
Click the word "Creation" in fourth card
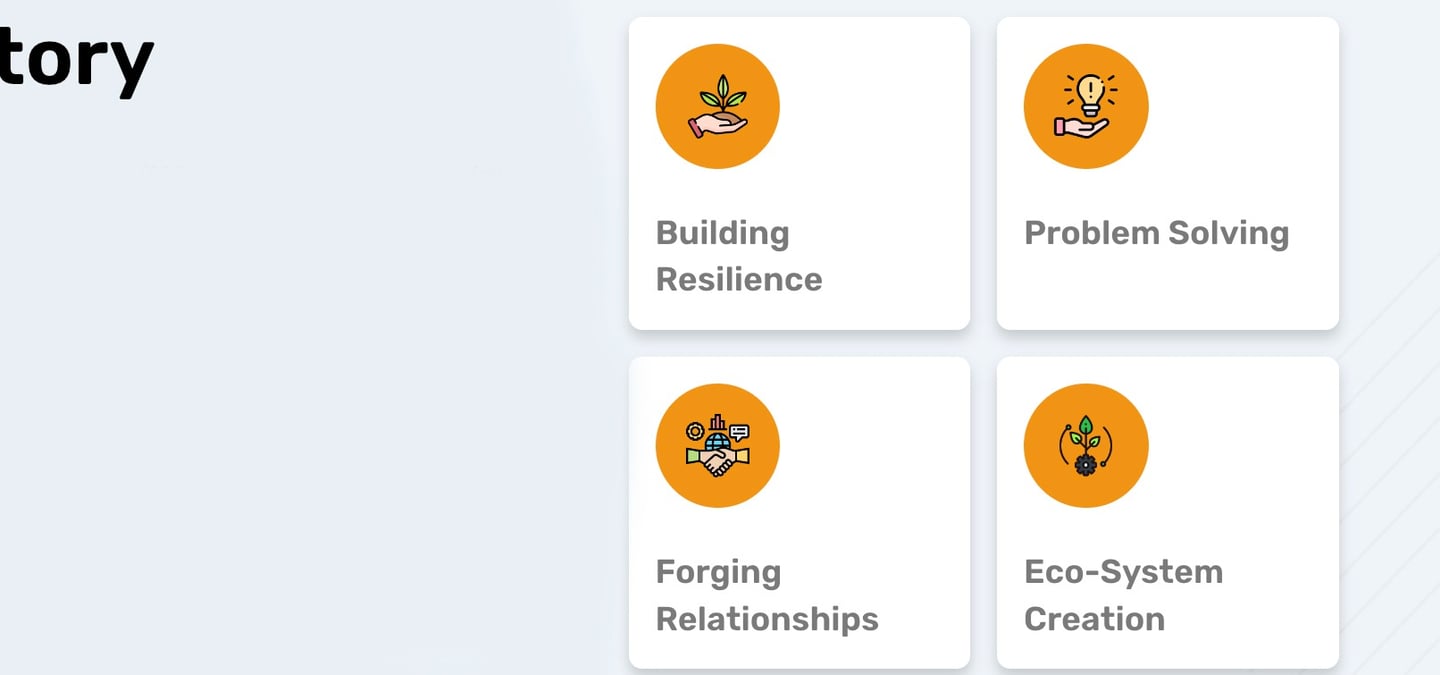tap(1094, 620)
